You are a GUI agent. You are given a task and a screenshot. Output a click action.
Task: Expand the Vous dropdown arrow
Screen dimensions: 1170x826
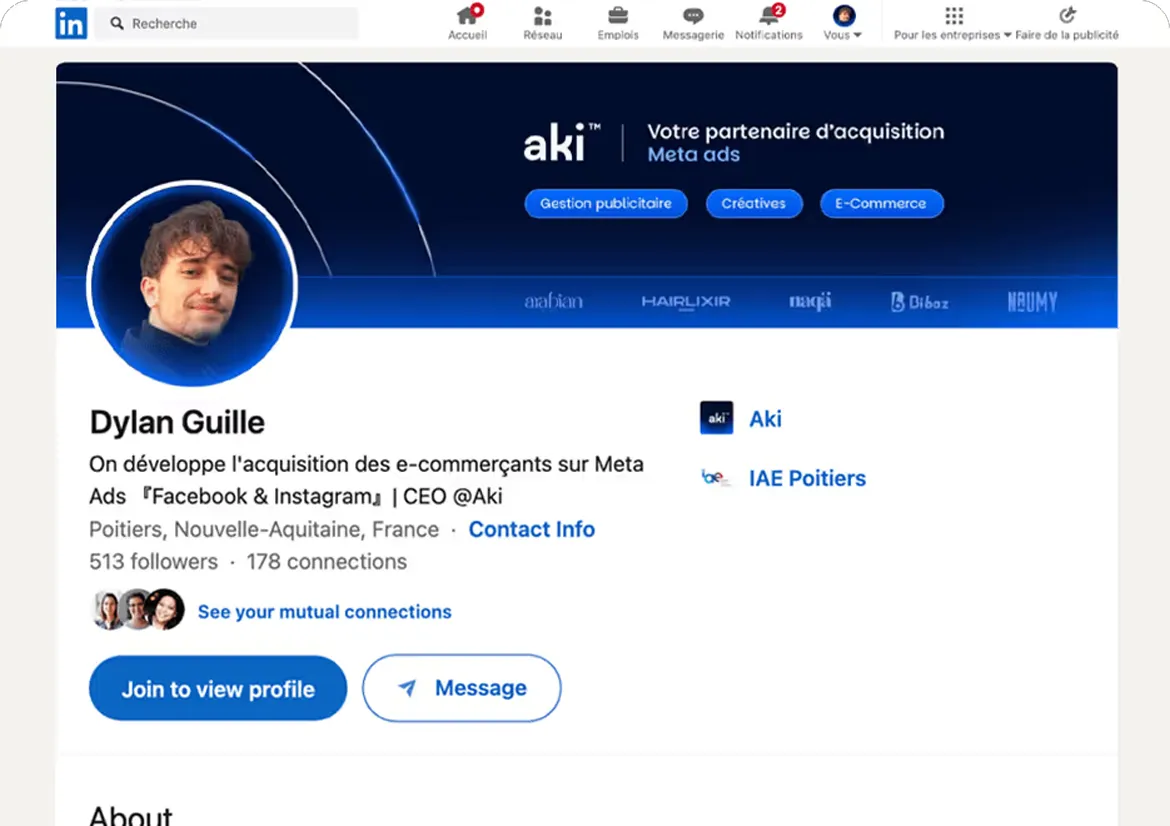[857, 35]
